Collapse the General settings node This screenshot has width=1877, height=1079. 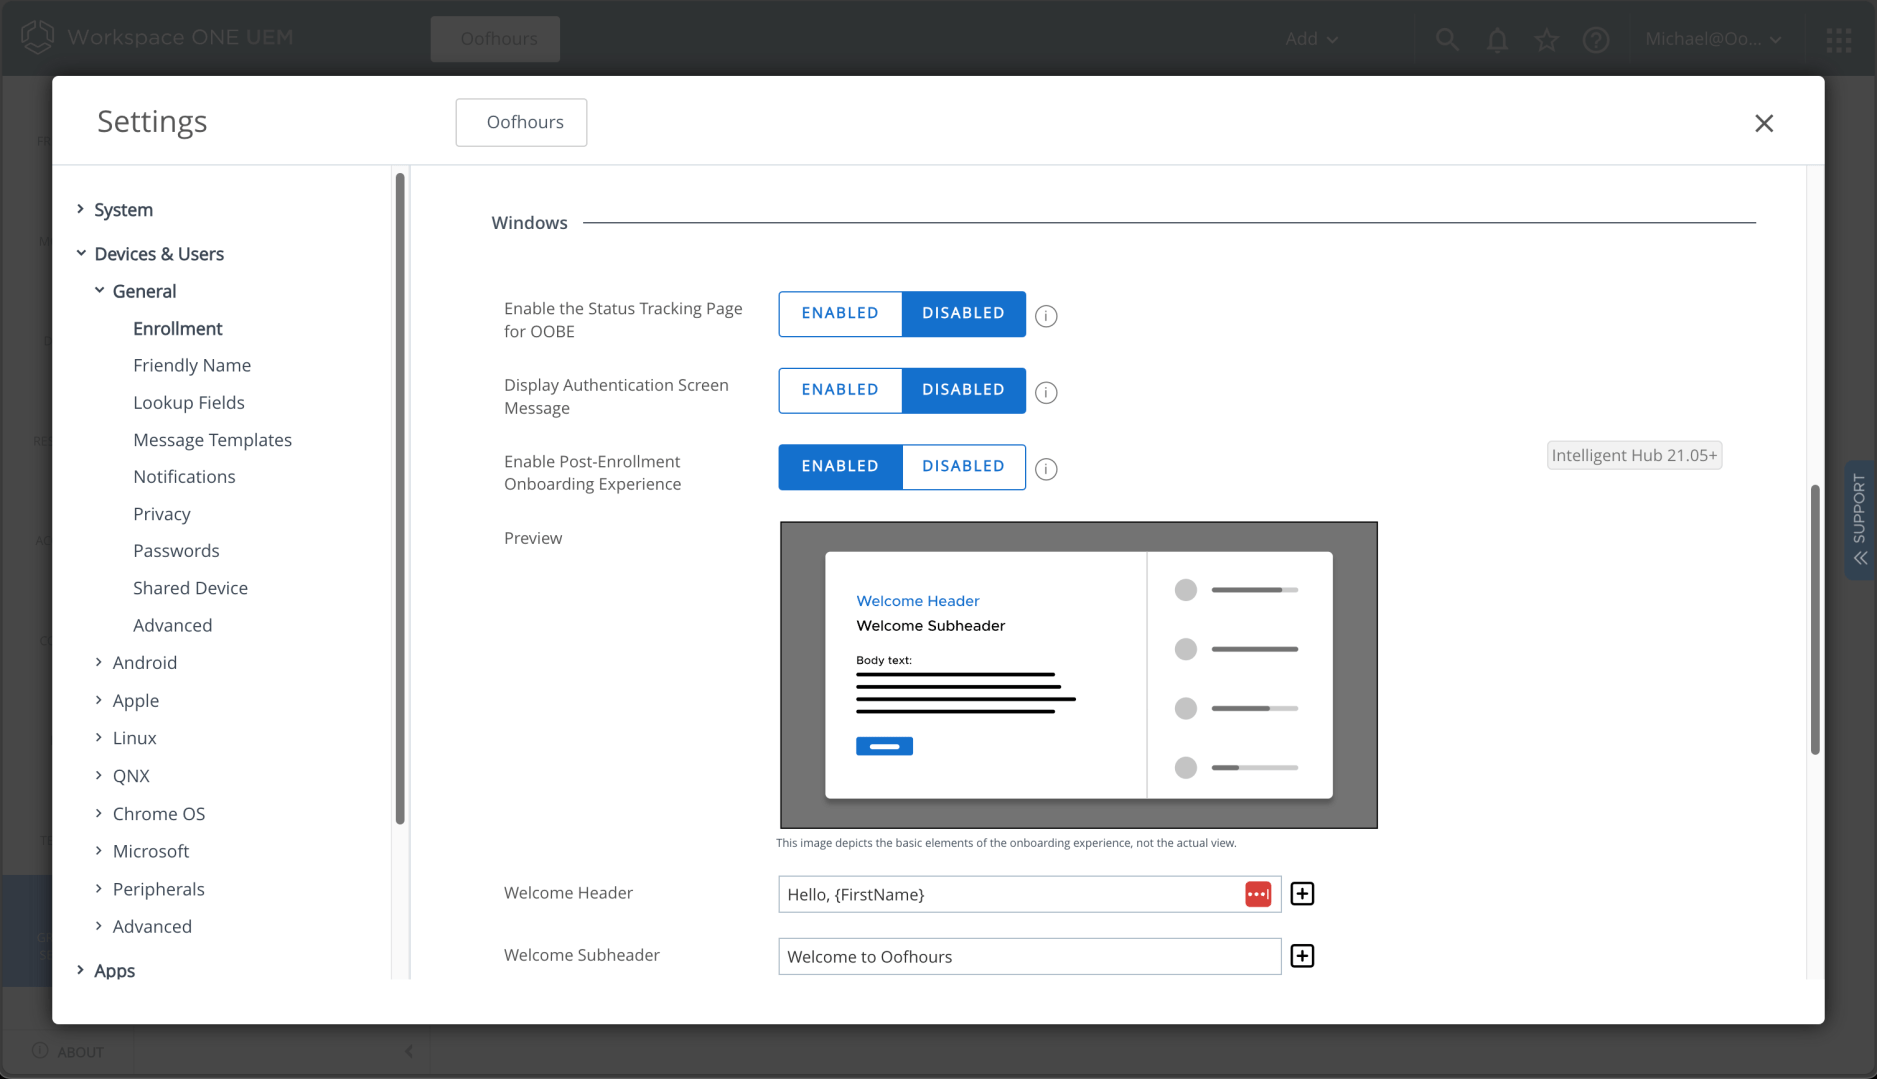99,291
